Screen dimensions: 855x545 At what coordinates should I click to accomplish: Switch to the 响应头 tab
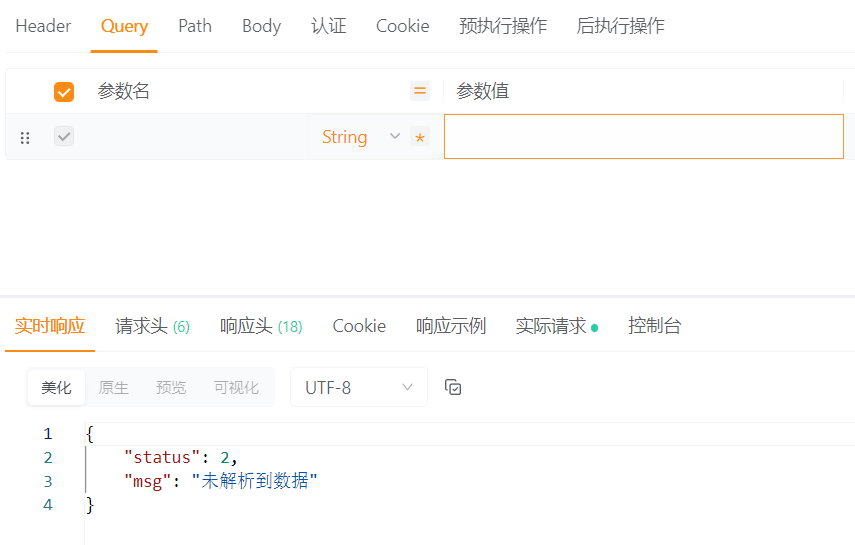(261, 326)
